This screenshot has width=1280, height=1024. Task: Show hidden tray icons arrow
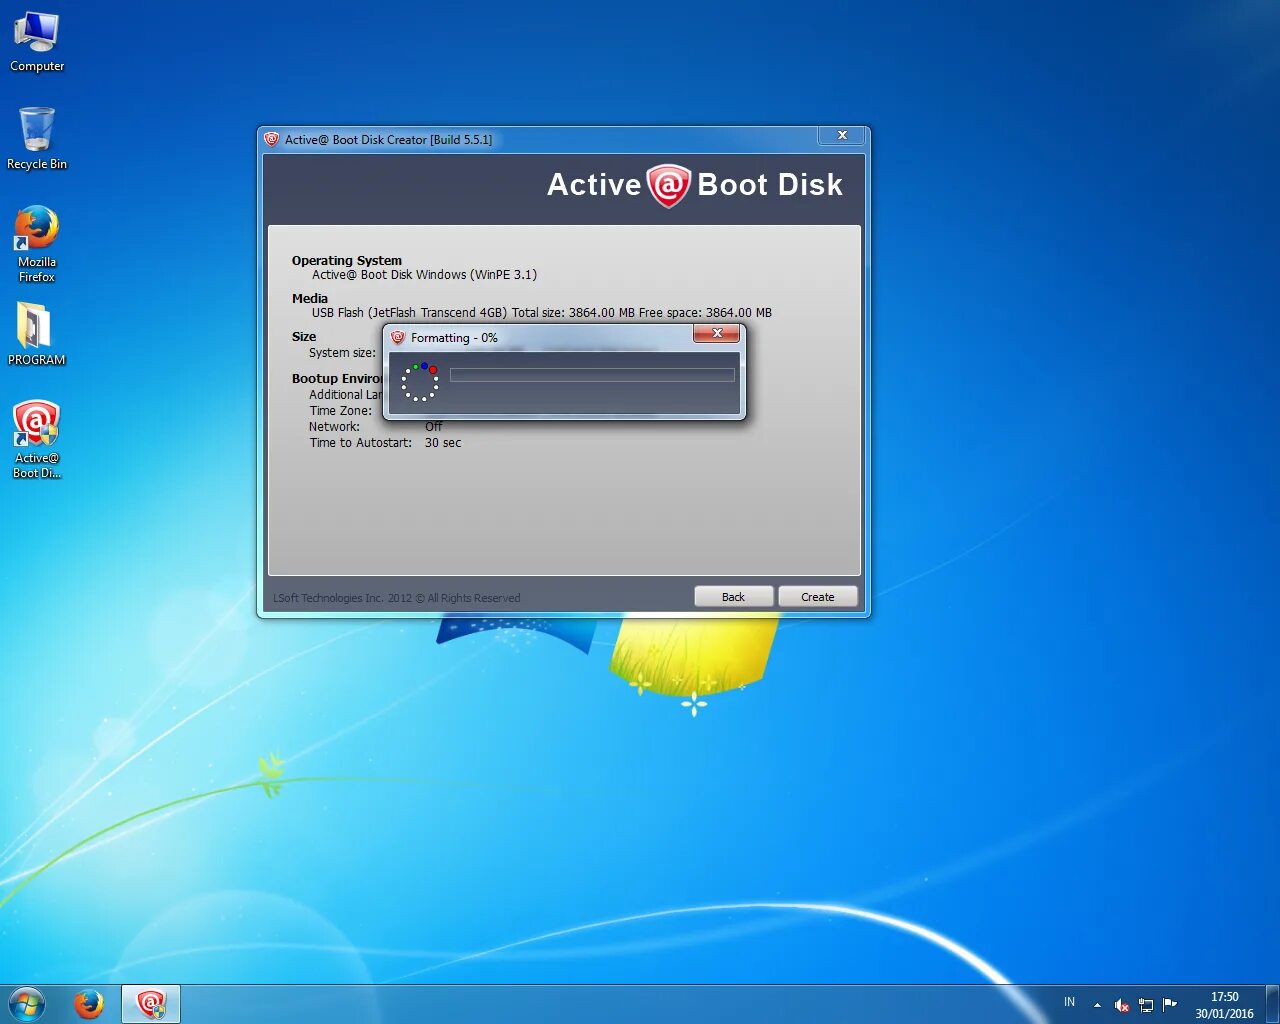tap(1097, 1004)
